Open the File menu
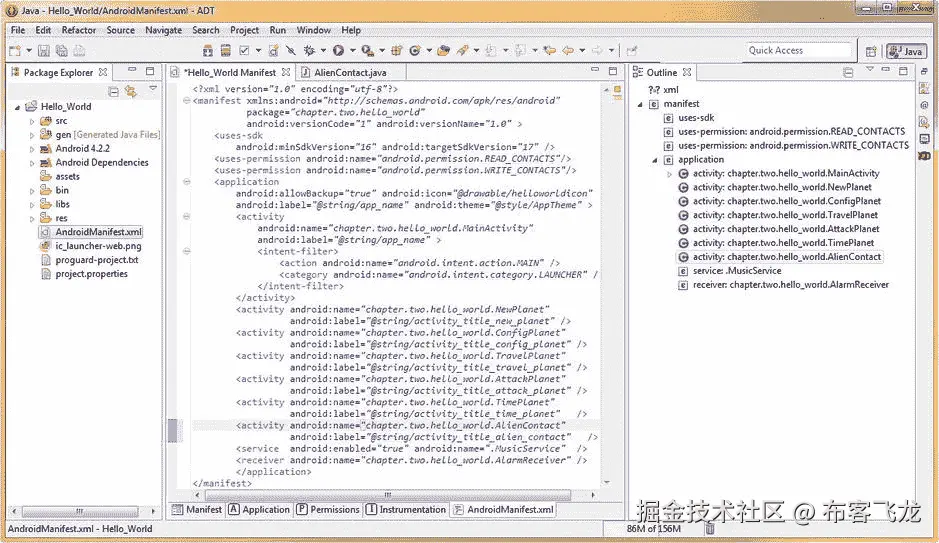939x543 pixels. point(18,30)
